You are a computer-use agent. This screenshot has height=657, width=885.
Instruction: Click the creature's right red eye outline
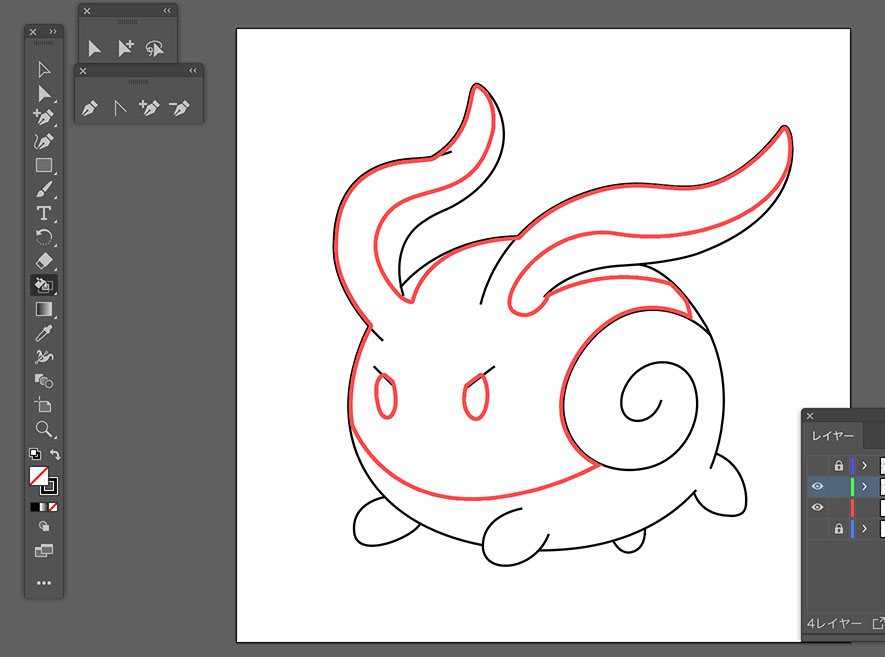pos(475,396)
